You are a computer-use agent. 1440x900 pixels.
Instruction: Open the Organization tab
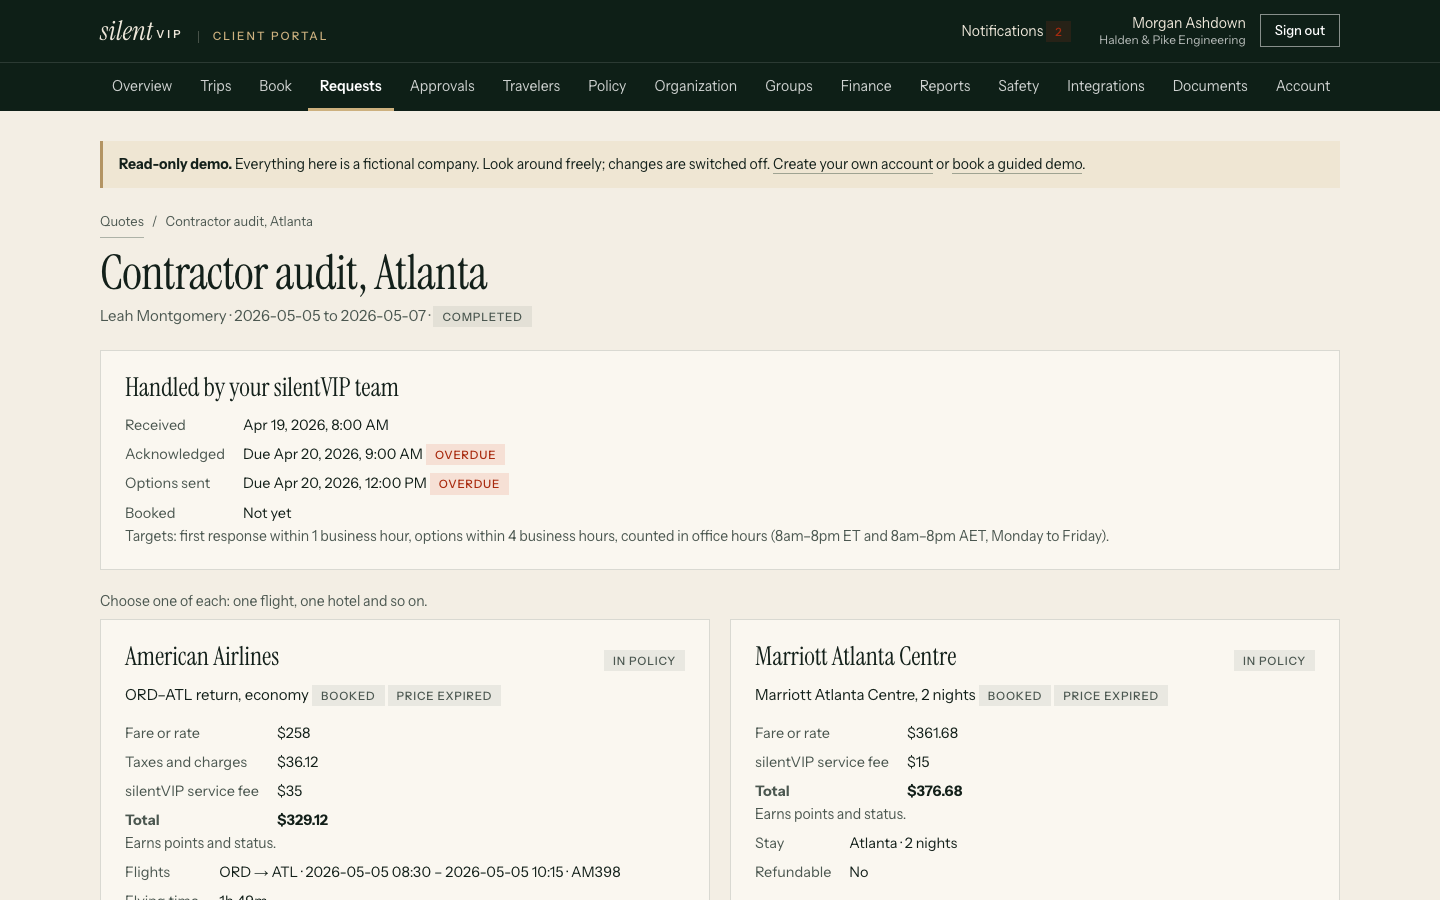[x=696, y=86]
